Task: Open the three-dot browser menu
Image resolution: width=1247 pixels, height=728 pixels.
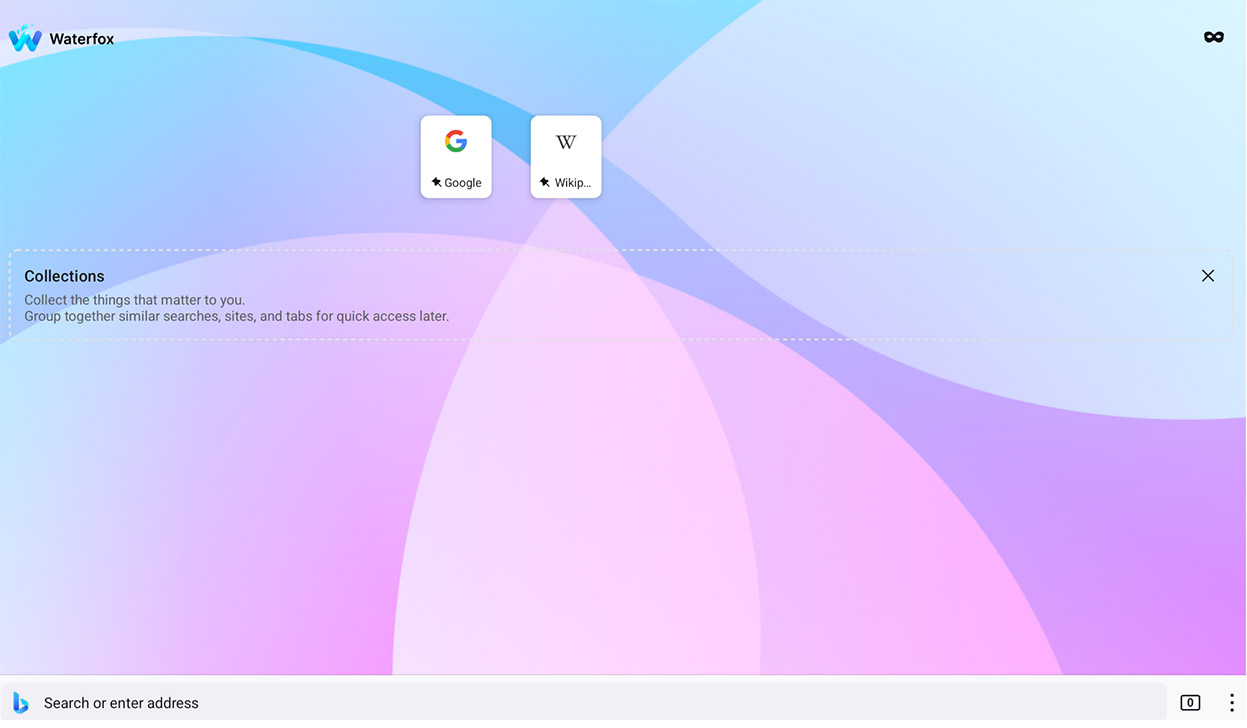Action: point(1231,703)
